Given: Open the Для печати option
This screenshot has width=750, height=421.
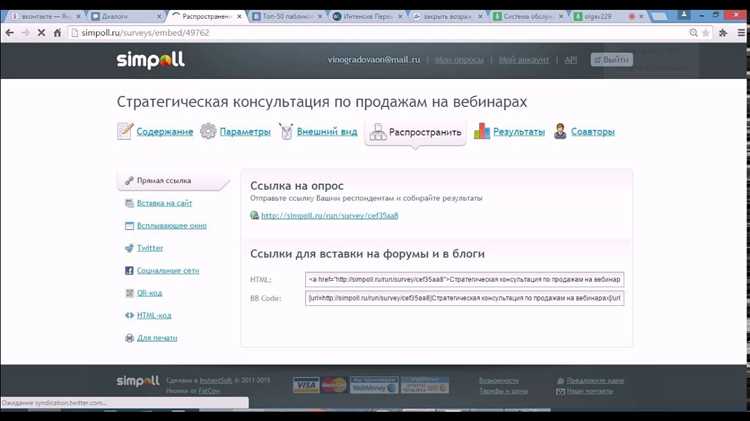Looking at the screenshot, I should [157, 338].
